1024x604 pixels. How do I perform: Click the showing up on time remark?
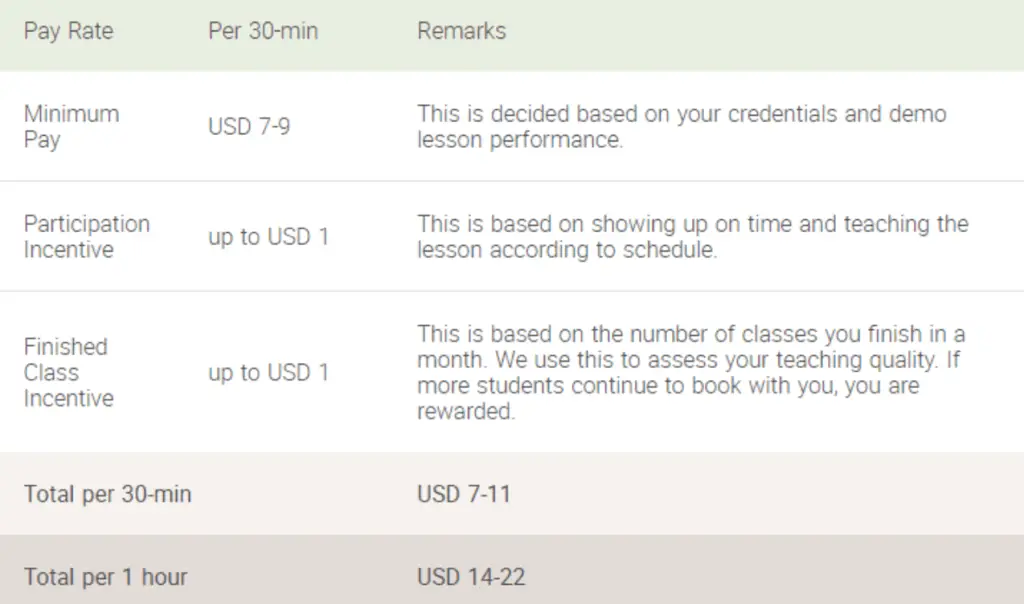click(x=693, y=236)
